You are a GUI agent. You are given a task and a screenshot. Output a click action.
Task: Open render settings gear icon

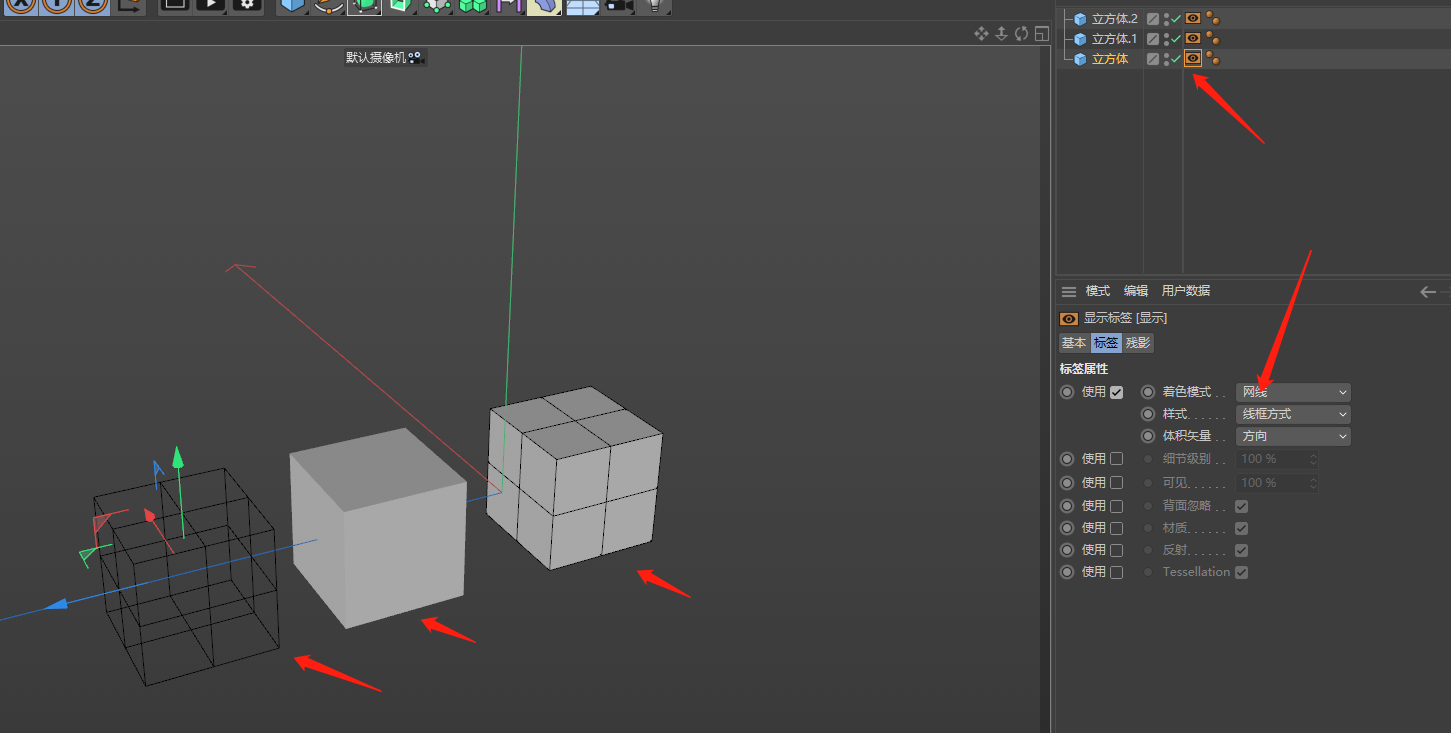[x=247, y=5]
